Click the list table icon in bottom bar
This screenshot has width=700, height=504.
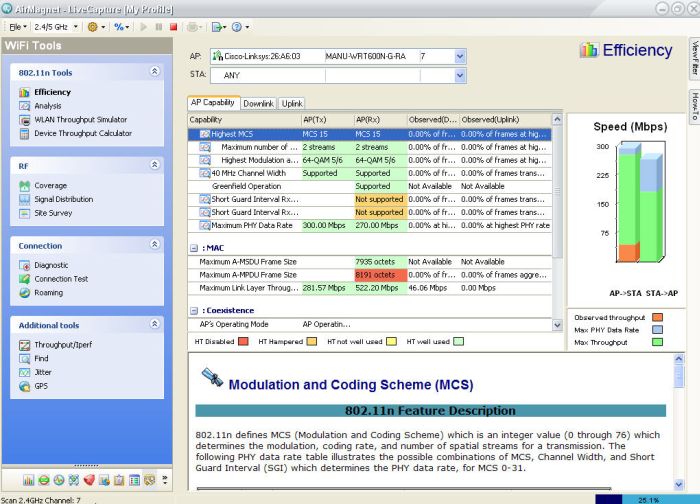tap(134, 480)
